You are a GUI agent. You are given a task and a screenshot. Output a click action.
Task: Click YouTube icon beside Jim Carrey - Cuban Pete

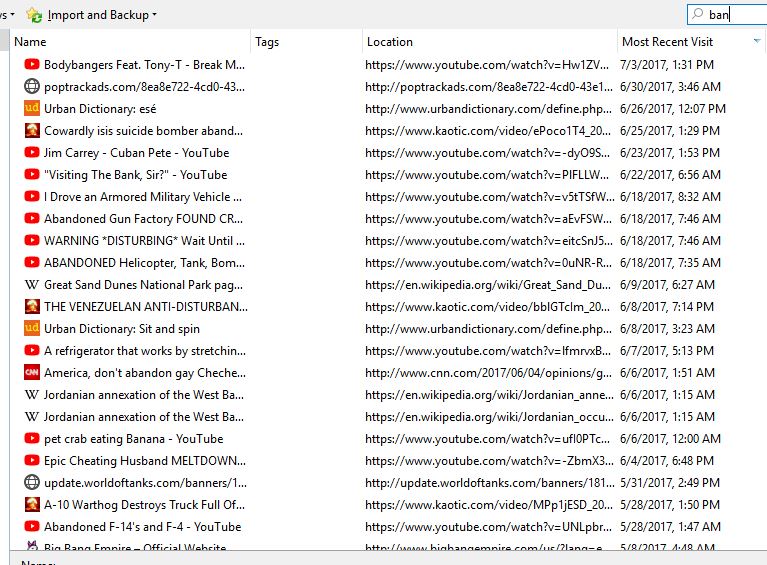pyautogui.click(x=32, y=152)
